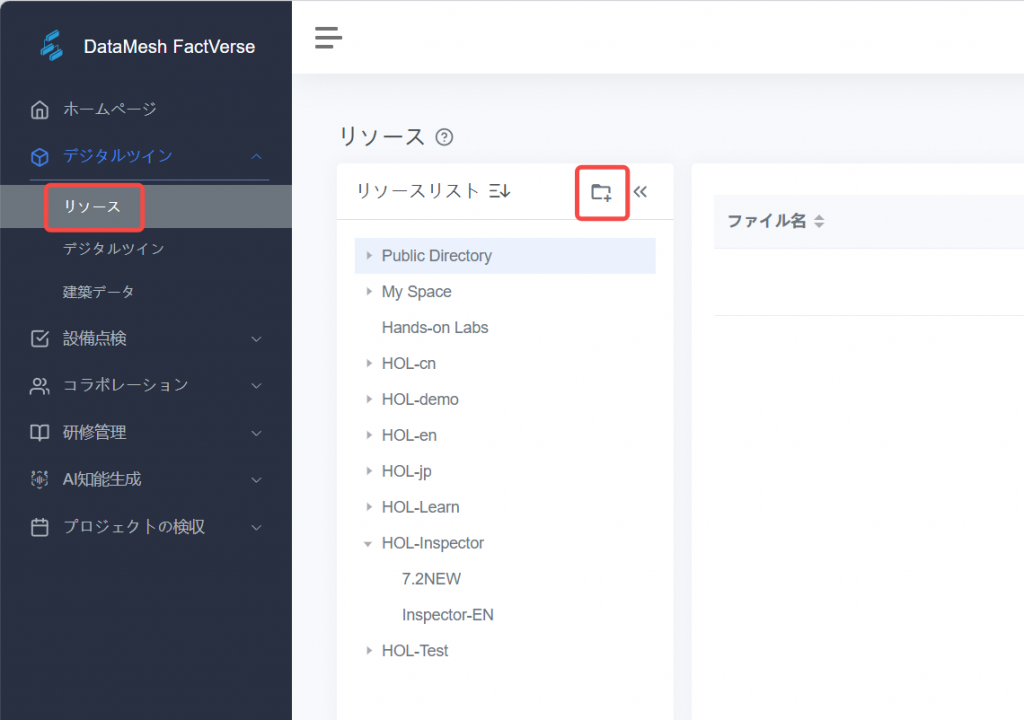Click the DataMesh FactVerse title text
The height and width of the screenshot is (720, 1024).
coord(169,46)
